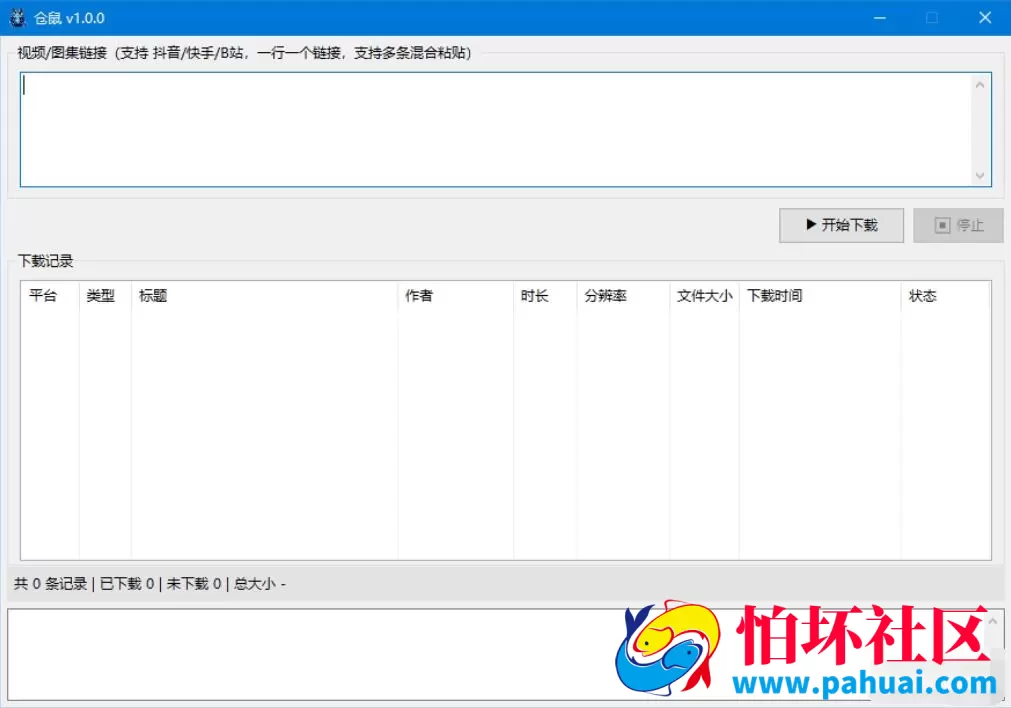Sort by the 分辨率 column header
This screenshot has width=1011, height=708.
pyautogui.click(x=623, y=296)
